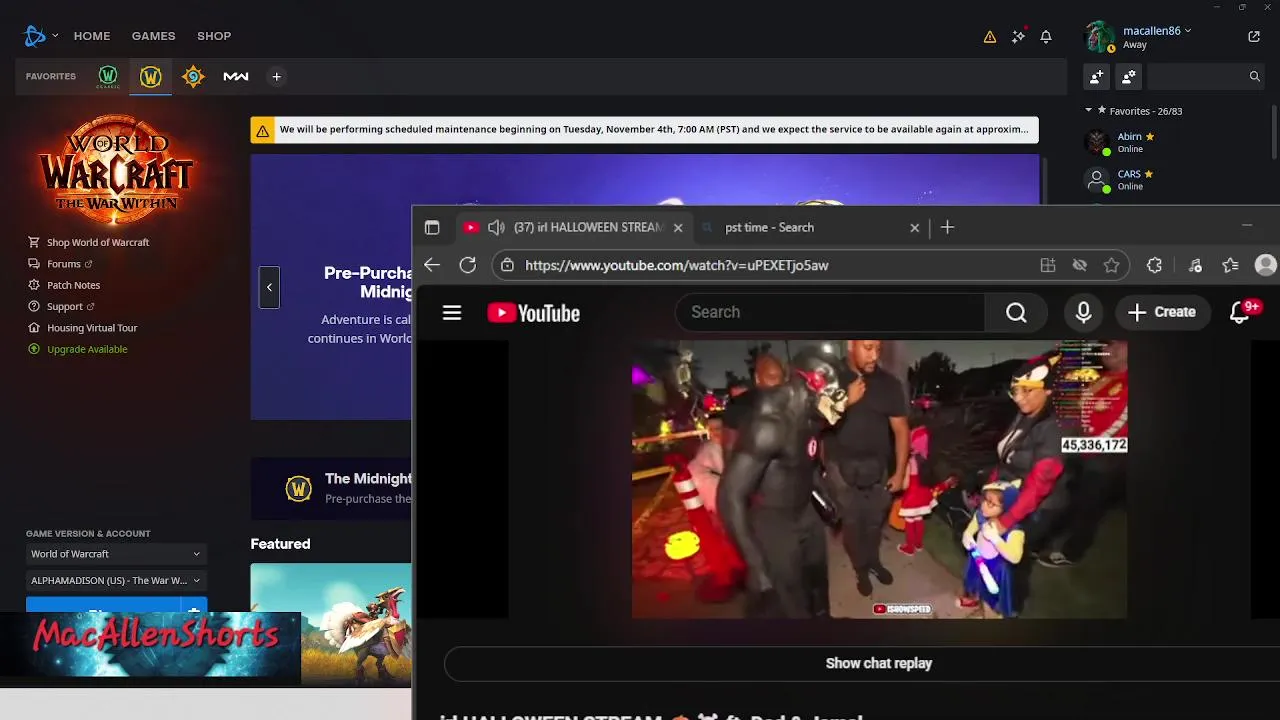1280x720 pixels.
Task: Open Call of Duty MW favorite
Action: 236,76
